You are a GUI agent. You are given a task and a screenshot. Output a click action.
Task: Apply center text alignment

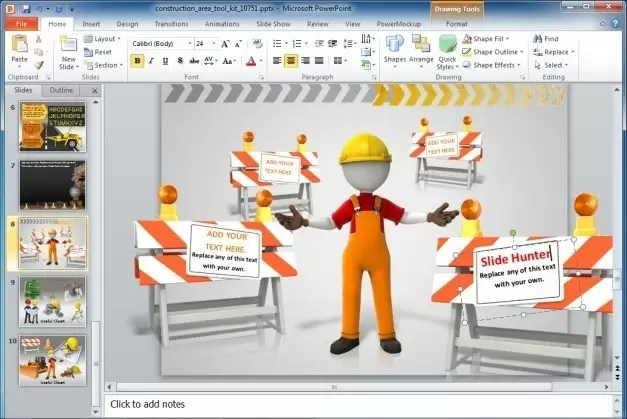point(291,62)
